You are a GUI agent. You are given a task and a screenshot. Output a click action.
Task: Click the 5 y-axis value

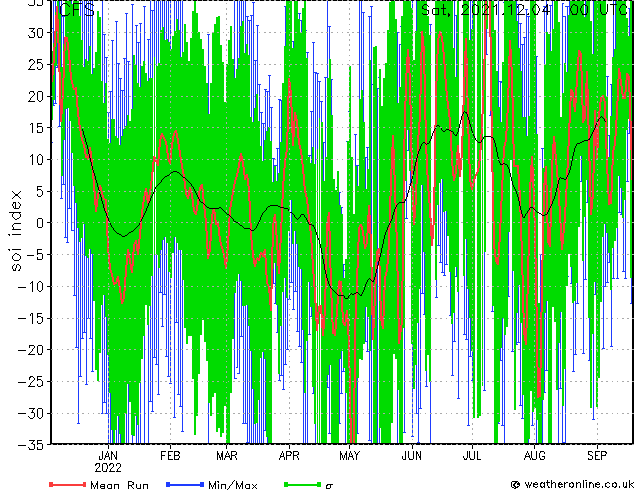click(39, 191)
